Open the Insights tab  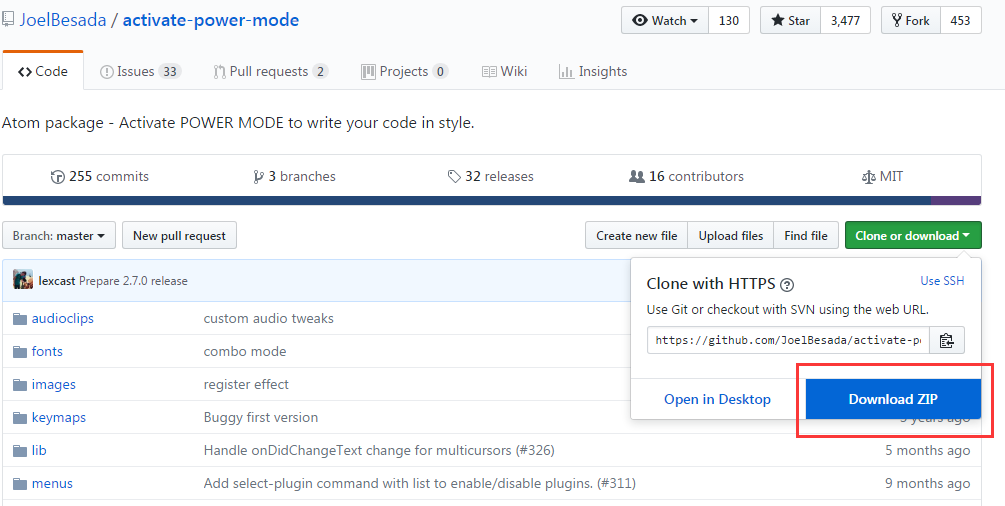coord(593,71)
